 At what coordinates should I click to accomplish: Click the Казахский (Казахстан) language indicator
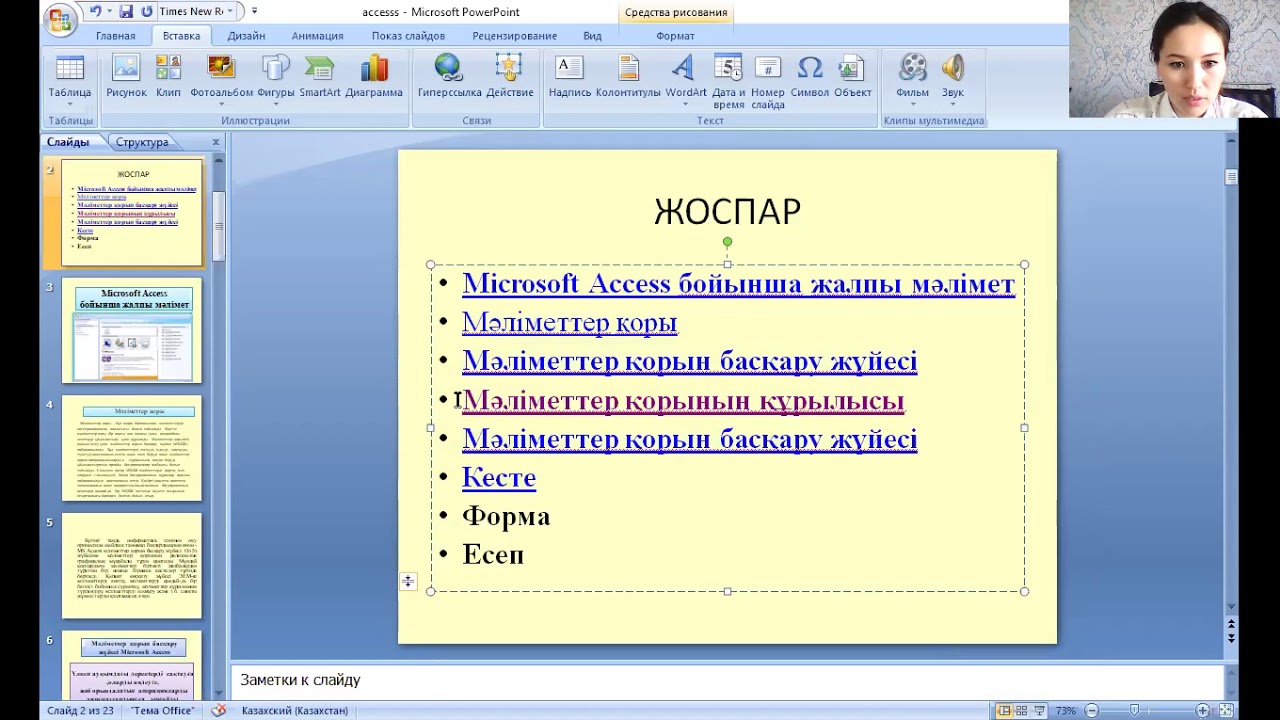tap(295, 711)
